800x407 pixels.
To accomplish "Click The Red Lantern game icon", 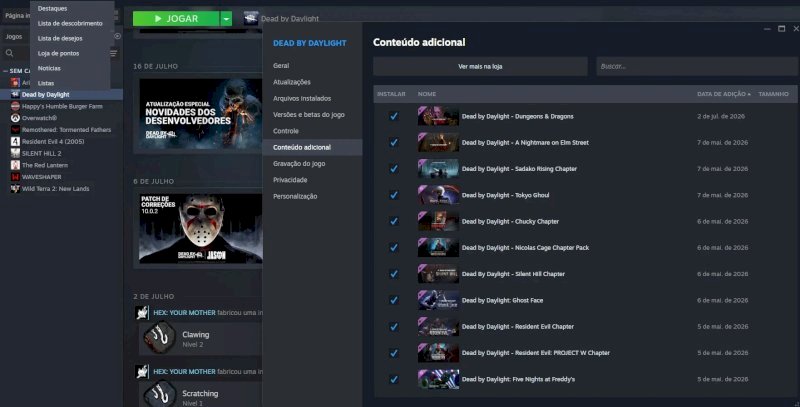I will [x=15, y=165].
